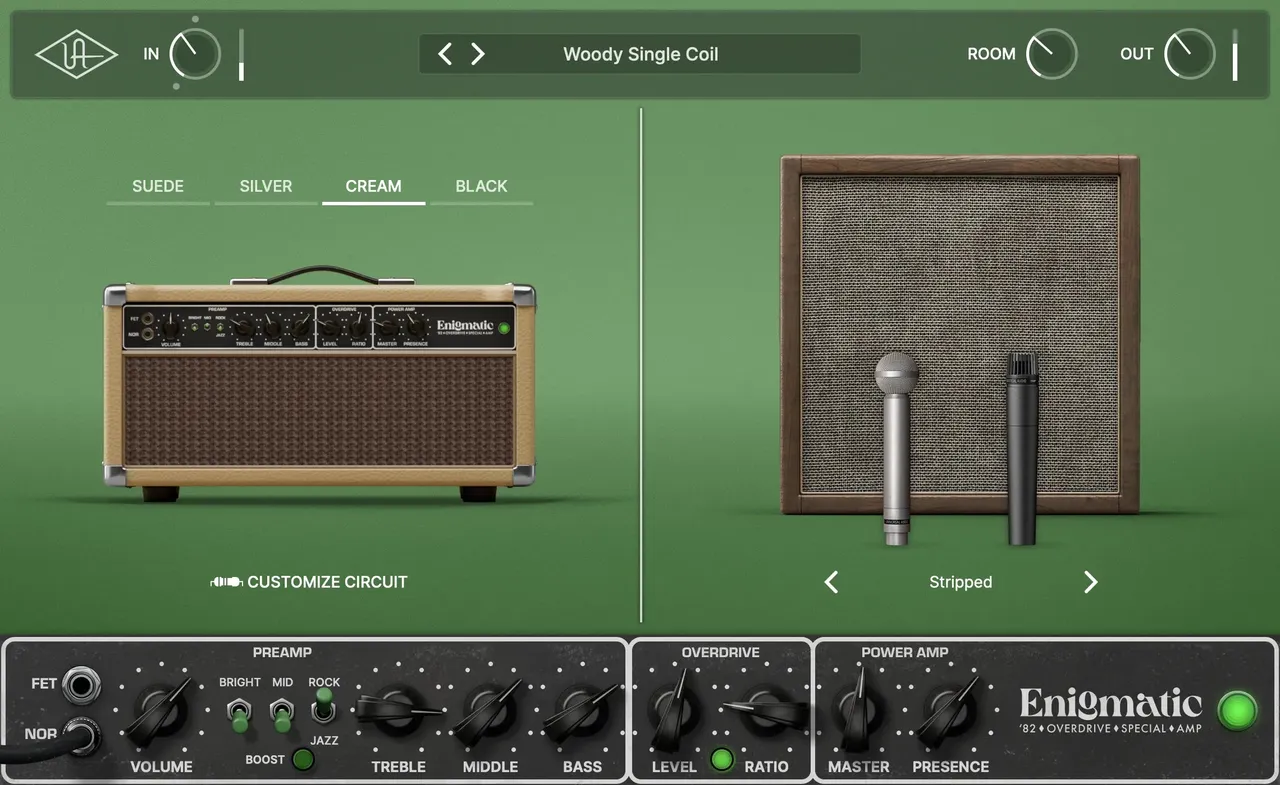Click the MIDDLE knob
This screenshot has height=785, width=1280.
tap(490, 712)
